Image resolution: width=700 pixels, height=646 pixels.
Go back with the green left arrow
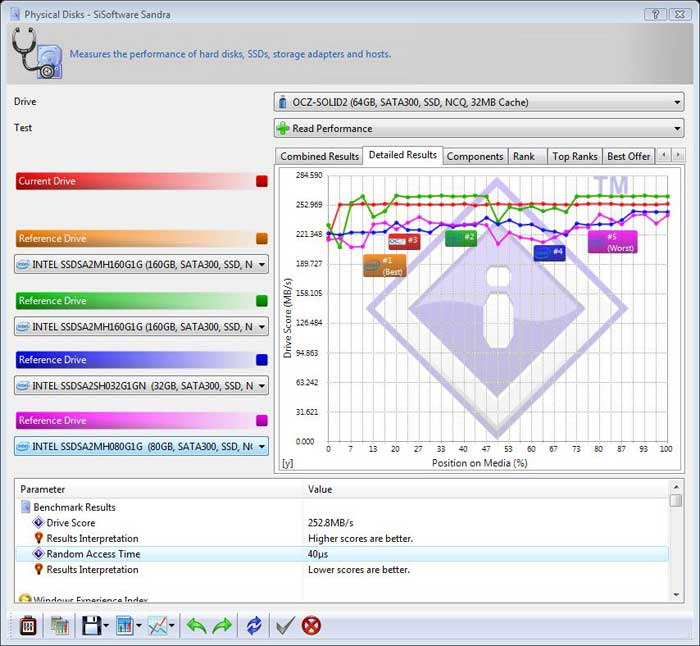click(196, 626)
